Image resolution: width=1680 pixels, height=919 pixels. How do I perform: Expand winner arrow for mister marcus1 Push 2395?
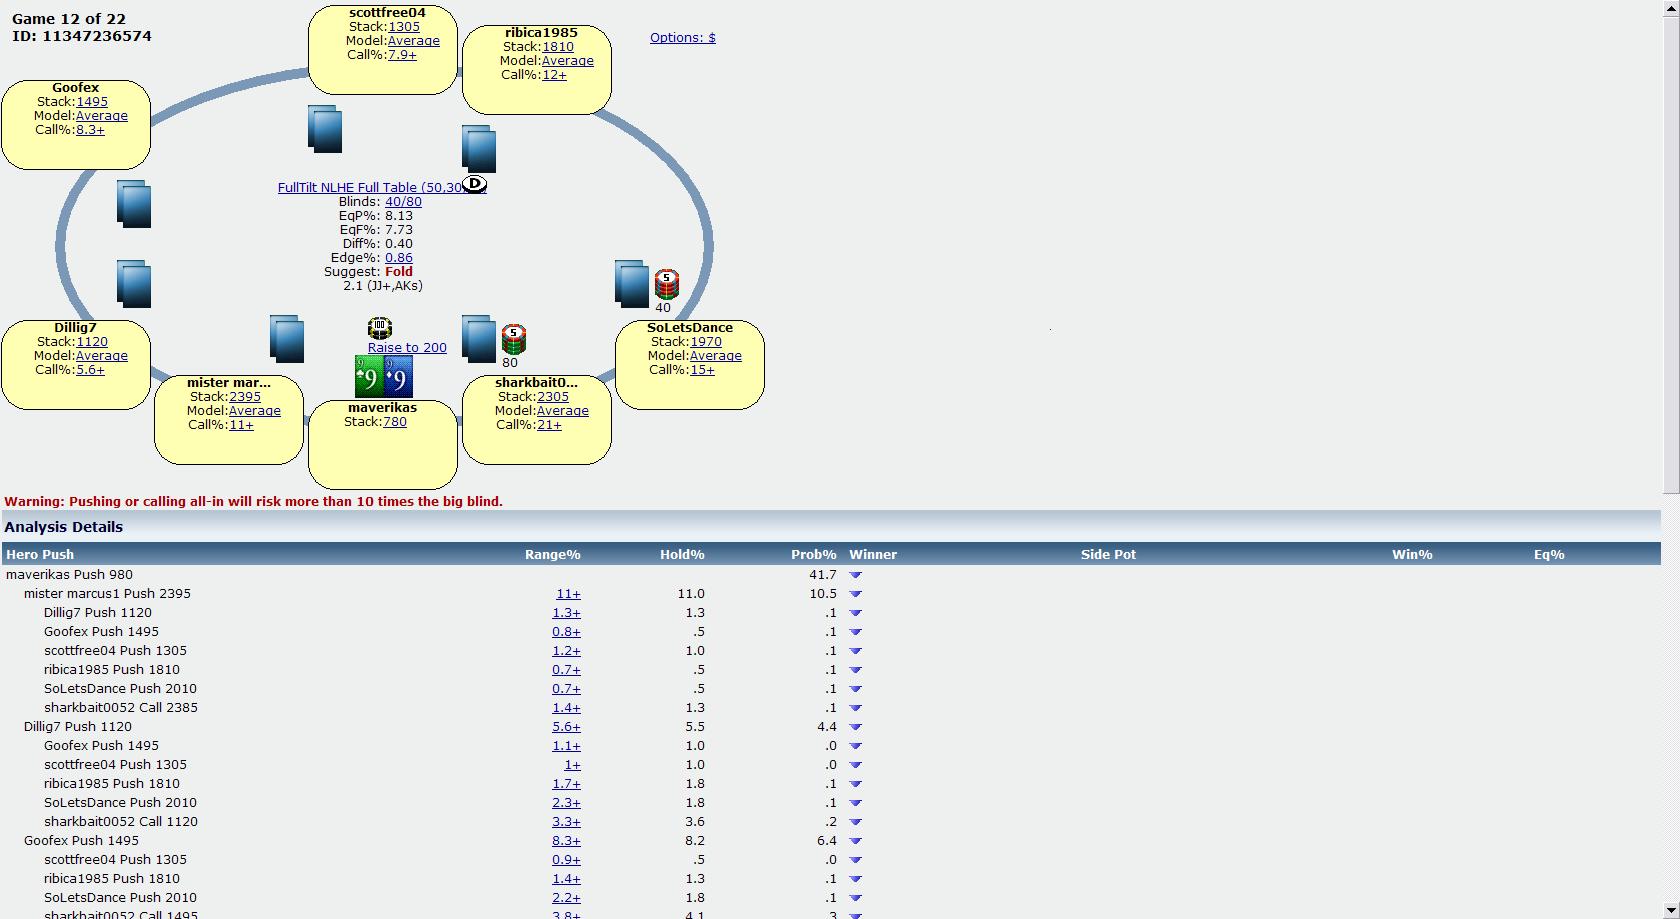pyautogui.click(x=855, y=594)
